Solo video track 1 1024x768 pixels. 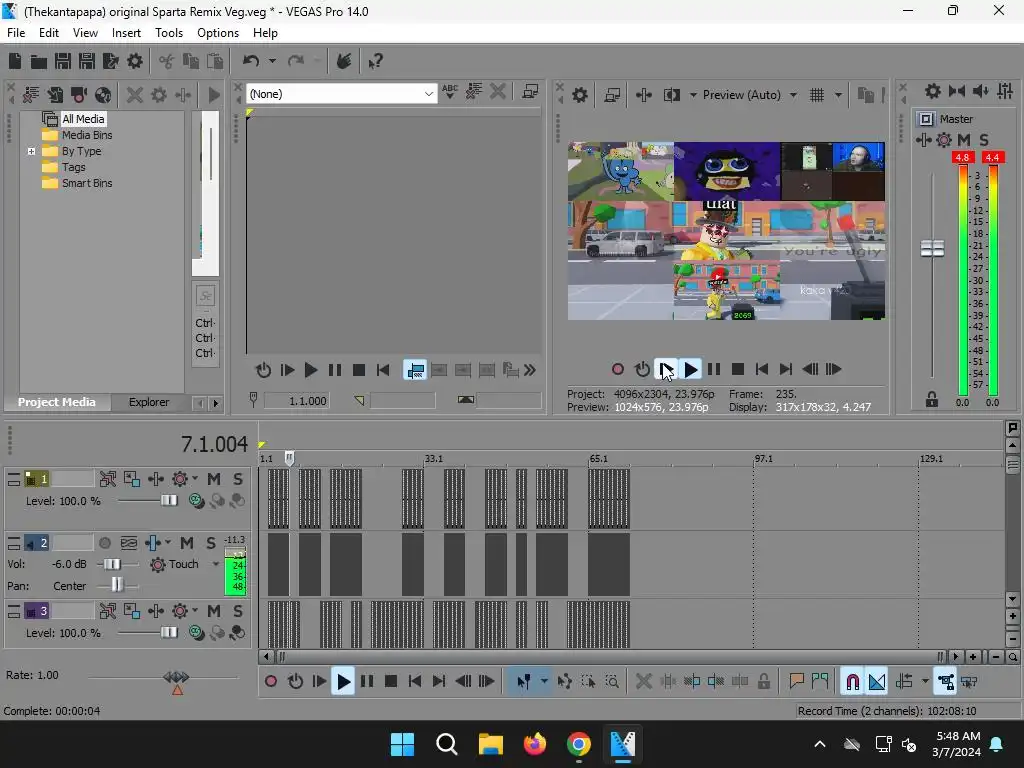[x=238, y=479]
